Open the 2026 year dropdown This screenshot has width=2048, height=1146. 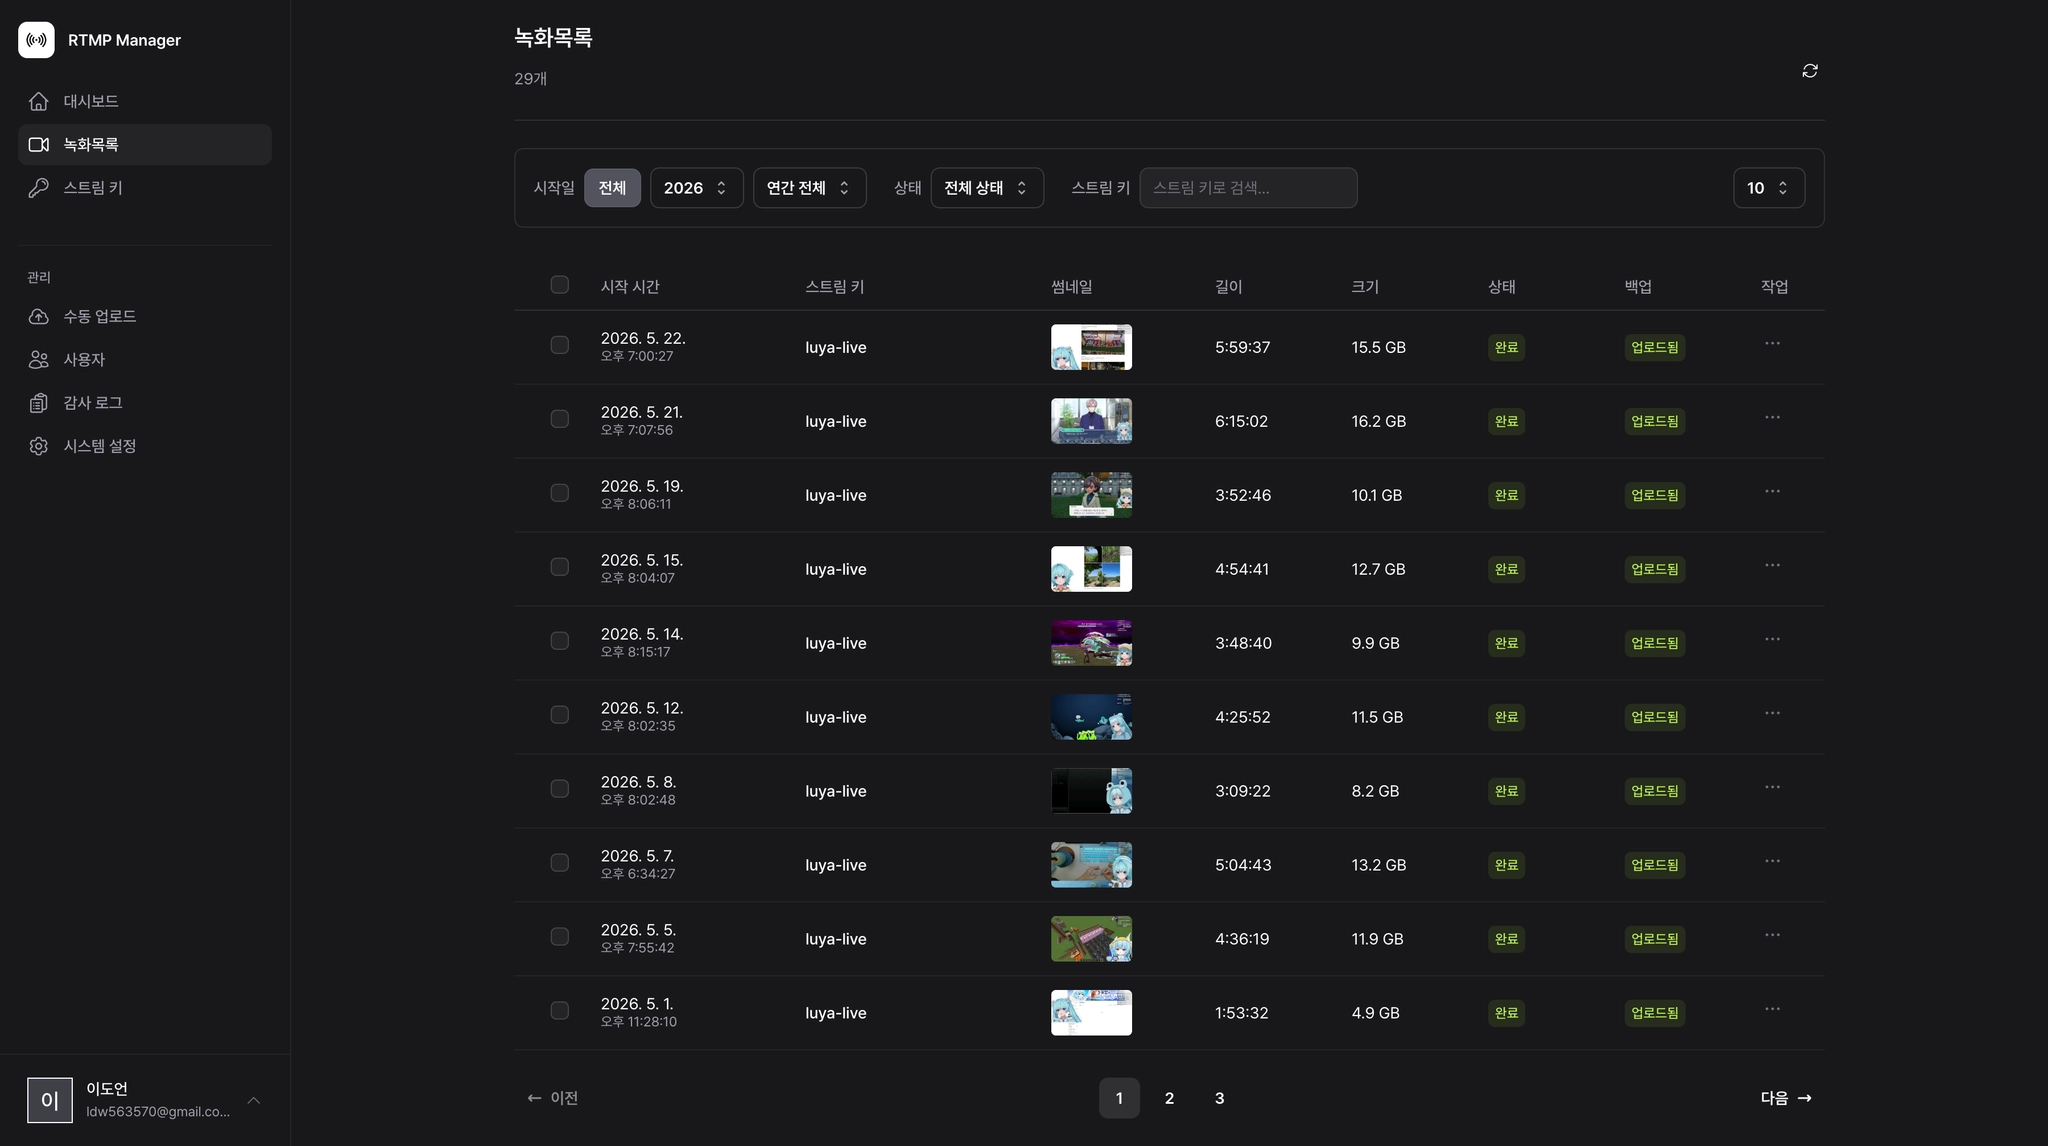(x=696, y=188)
